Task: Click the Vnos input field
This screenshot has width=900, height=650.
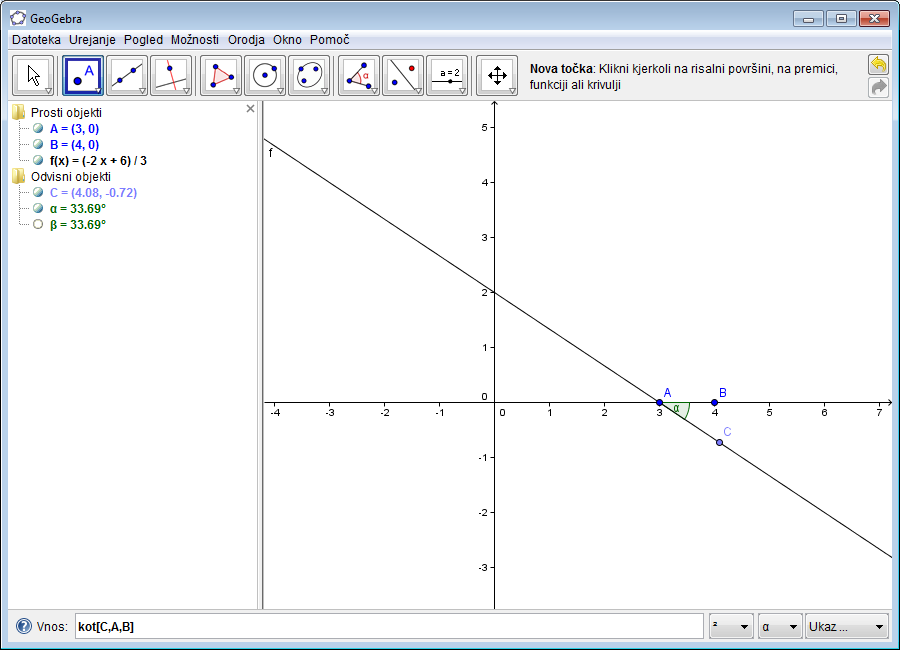Action: pos(388,627)
